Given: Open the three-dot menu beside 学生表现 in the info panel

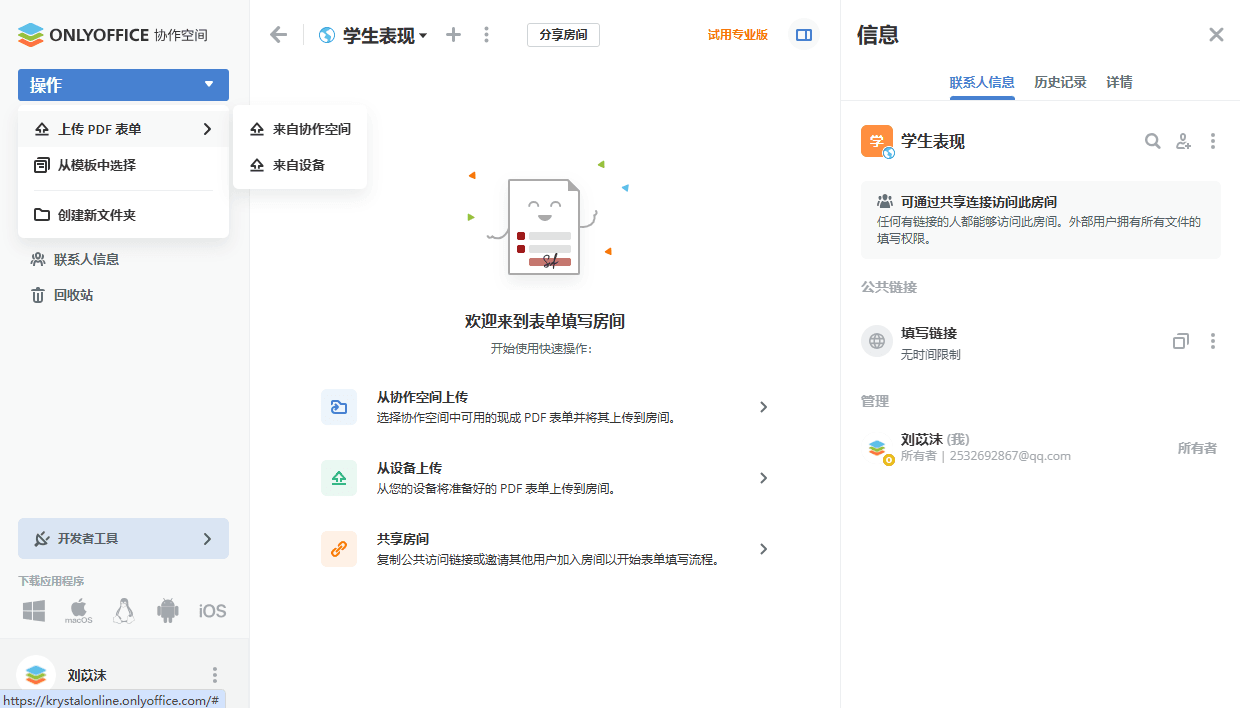Looking at the screenshot, I should click(x=1213, y=142).
